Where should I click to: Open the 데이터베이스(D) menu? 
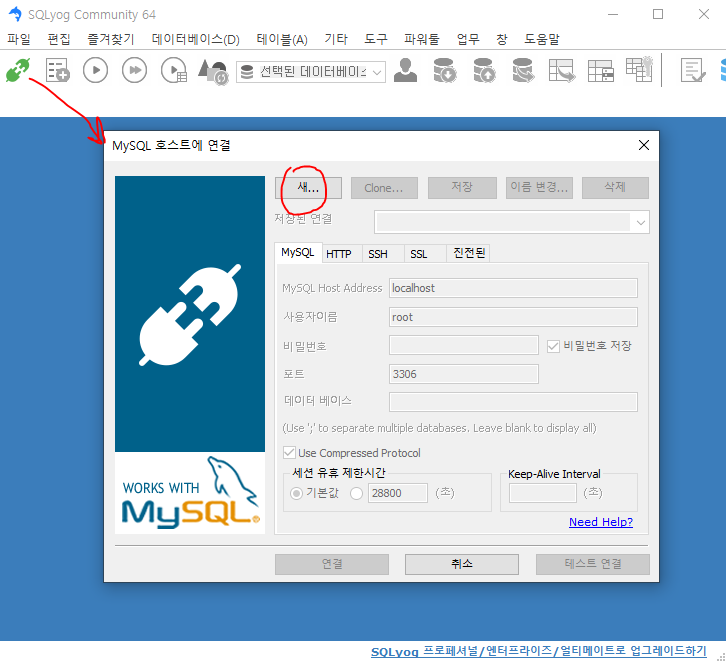click(x=195, y=39)
